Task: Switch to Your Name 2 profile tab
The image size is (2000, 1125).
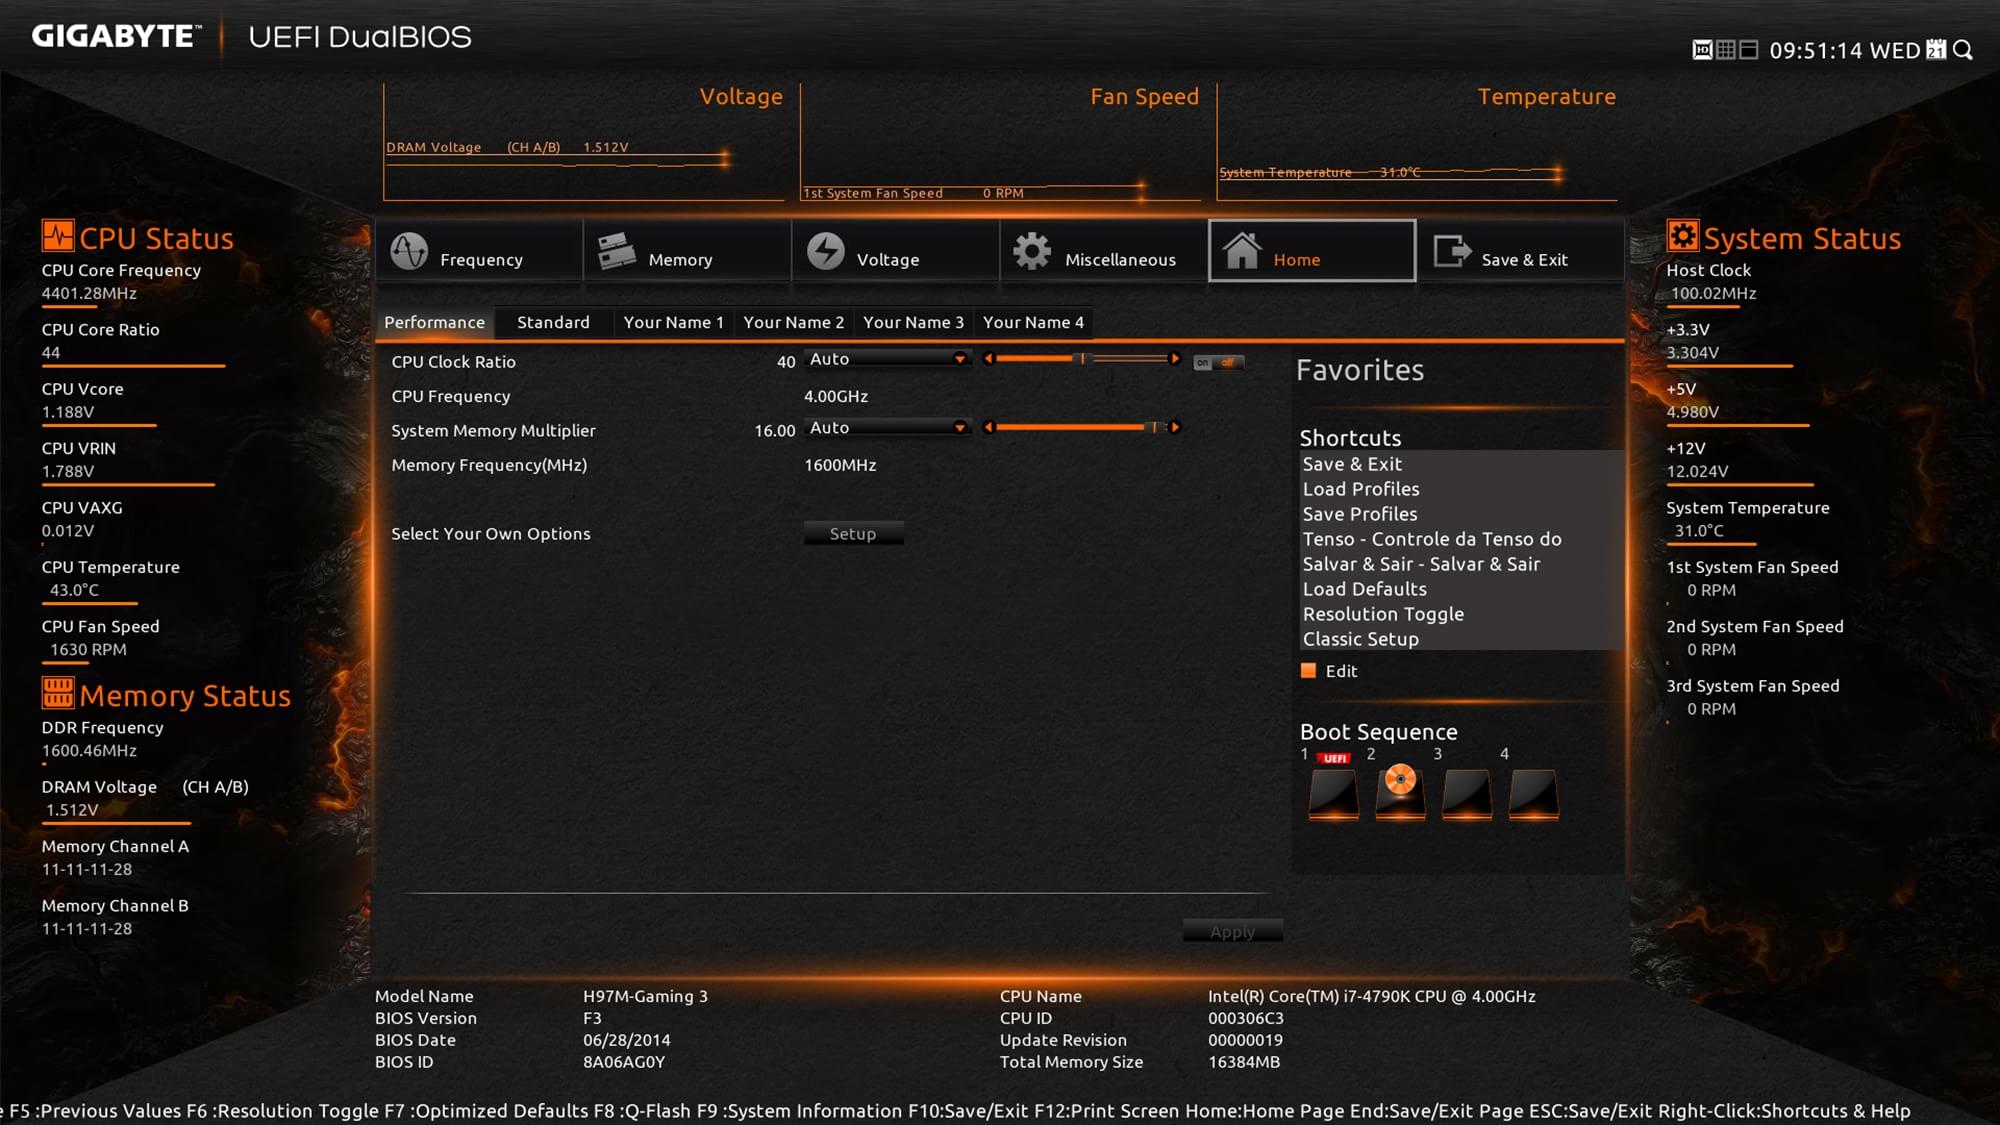Action: [793, 322]
